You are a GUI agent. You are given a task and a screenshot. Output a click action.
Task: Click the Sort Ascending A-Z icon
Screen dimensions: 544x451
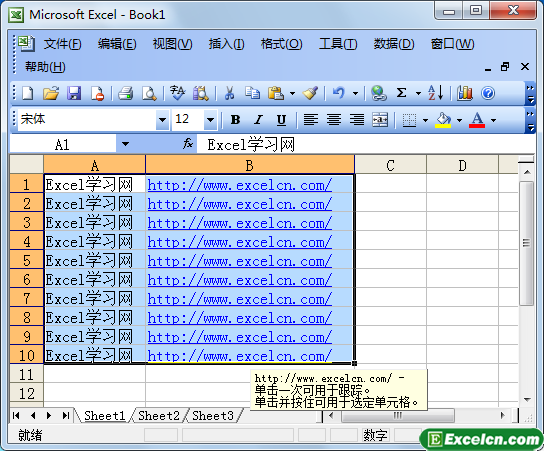(x=435, y=93)
